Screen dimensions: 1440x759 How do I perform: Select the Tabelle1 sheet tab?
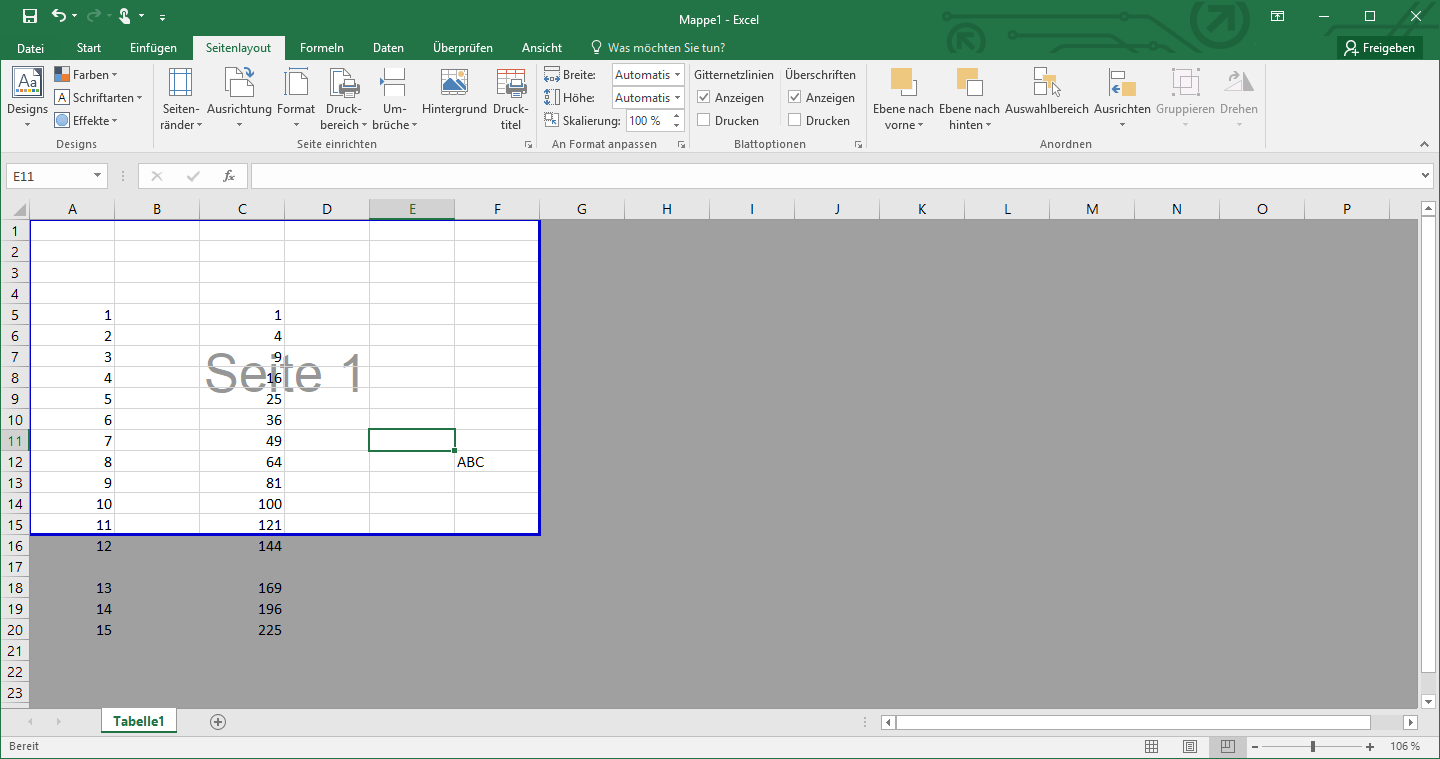pyautogui.click(x=138, y=721)
